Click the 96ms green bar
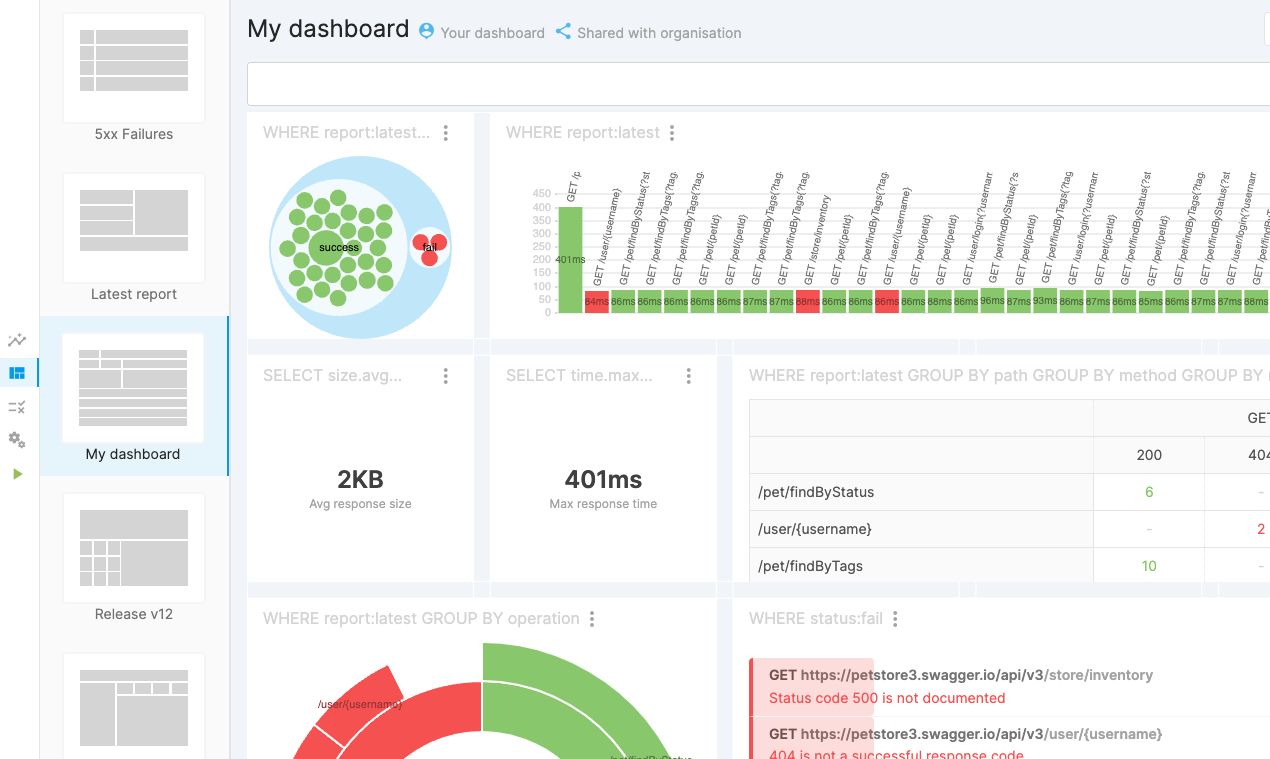1270x759 pixels. click(993, 300)
